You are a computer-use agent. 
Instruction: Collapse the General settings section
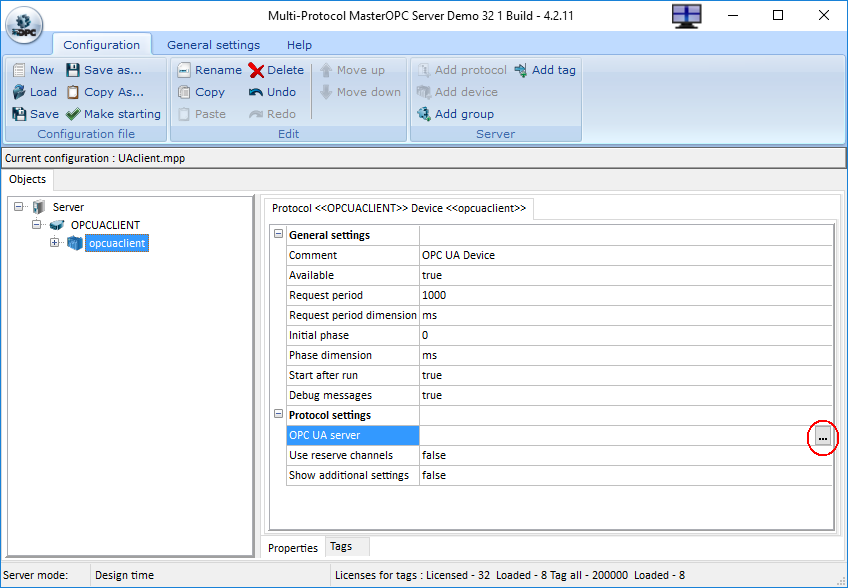279,234
